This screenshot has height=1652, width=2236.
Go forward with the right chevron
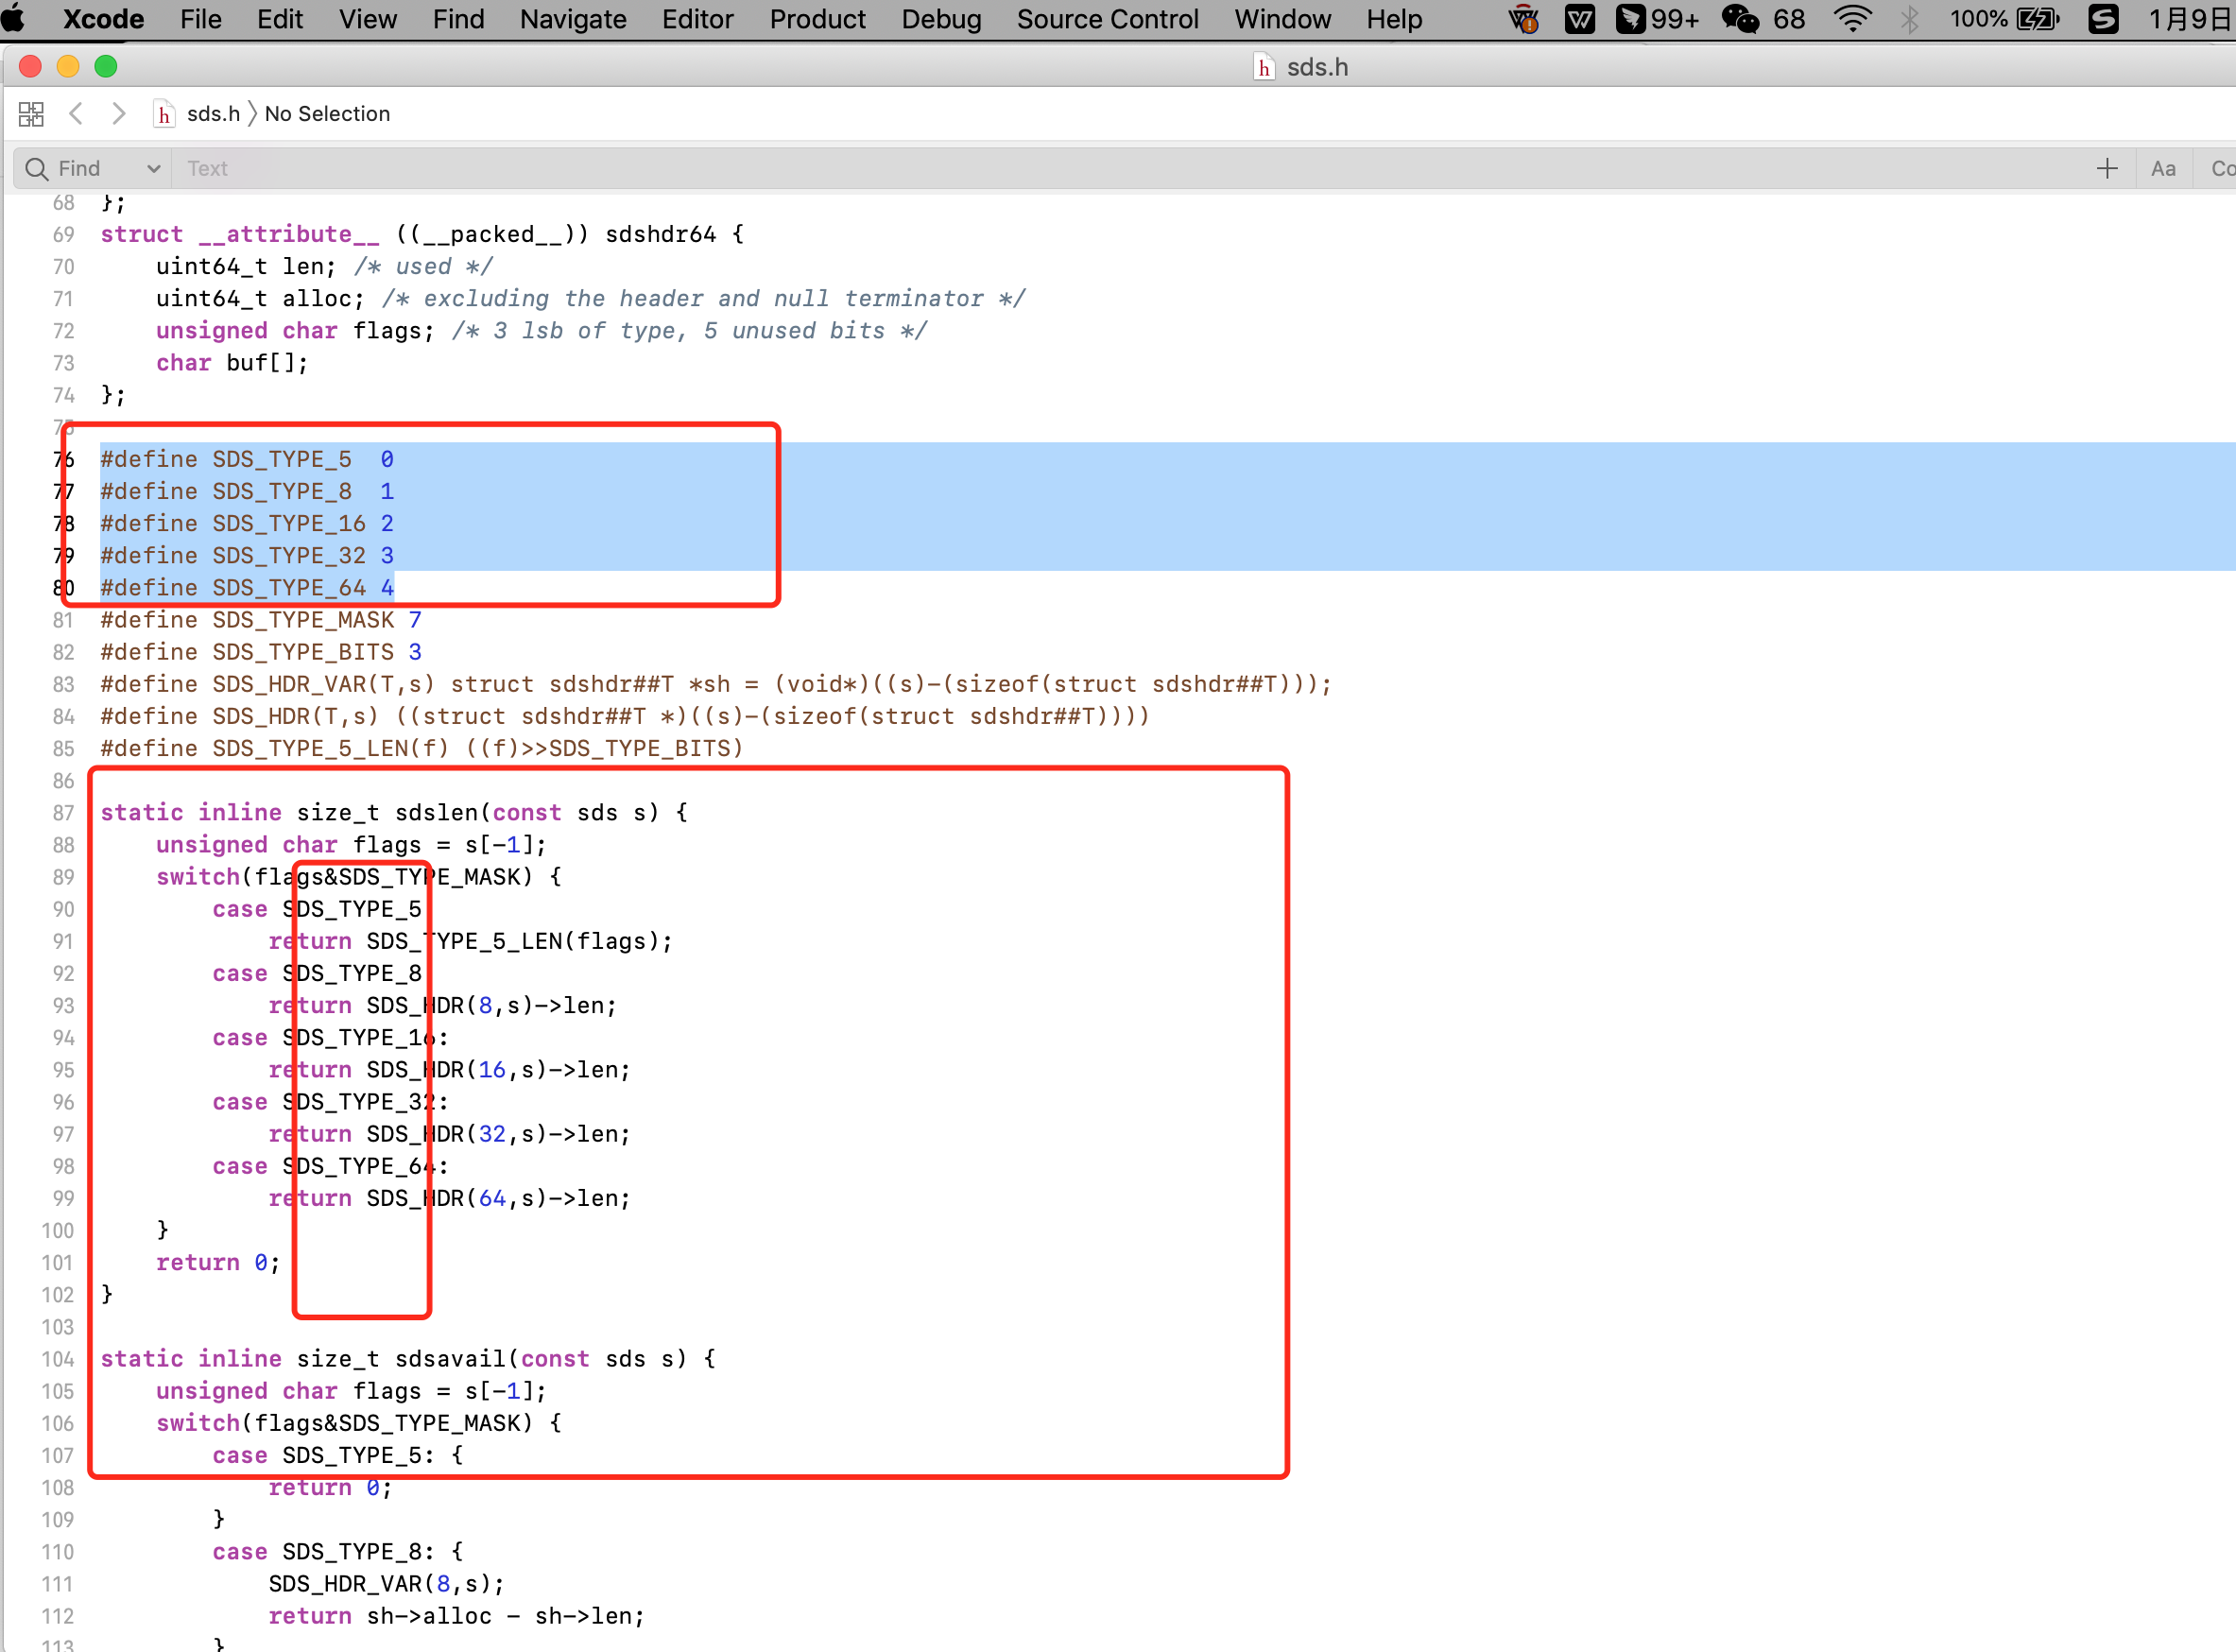(119, 114)
